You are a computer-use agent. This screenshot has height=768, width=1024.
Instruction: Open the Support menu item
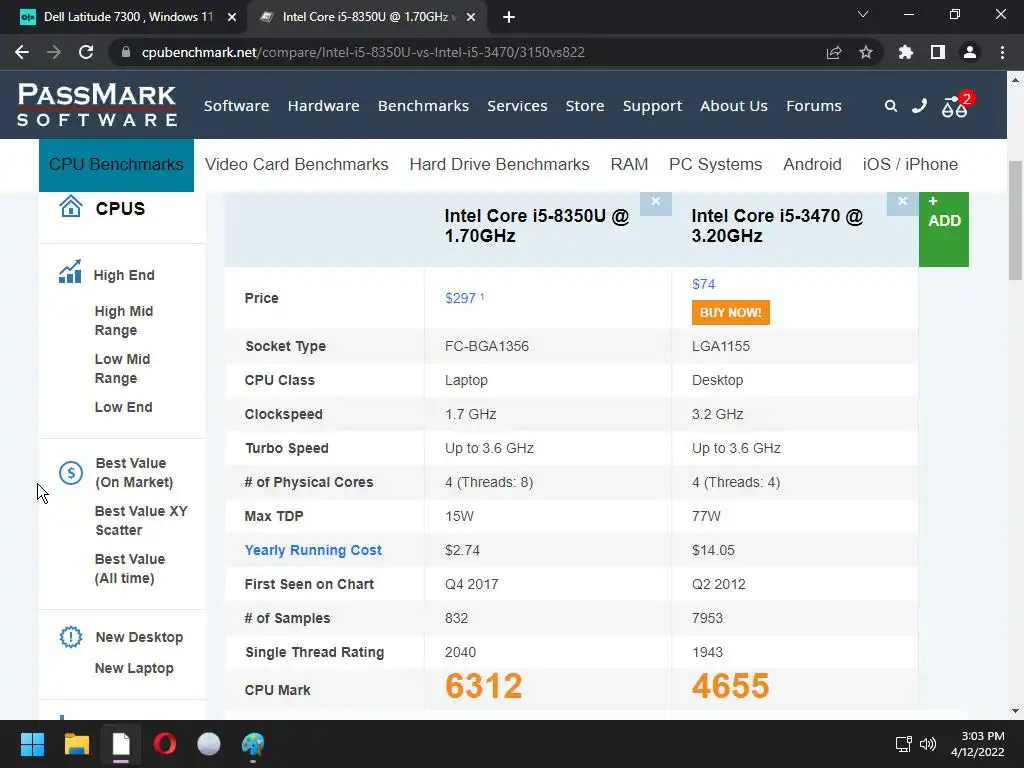pos(652,106)
